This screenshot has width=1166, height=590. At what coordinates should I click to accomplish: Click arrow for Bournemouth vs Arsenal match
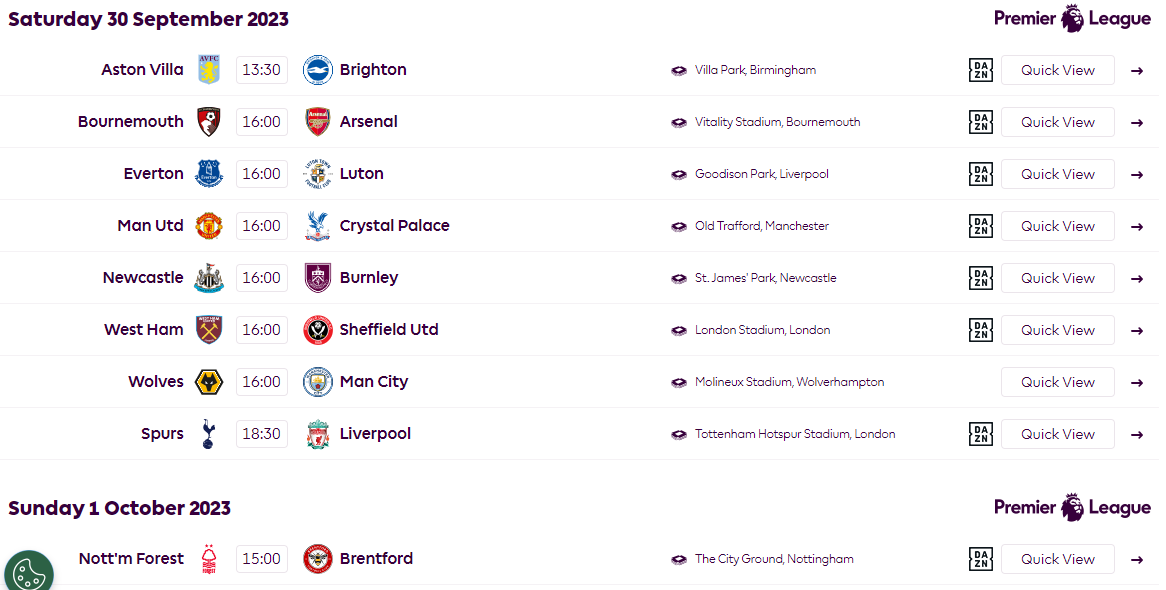pos(1137,123)
